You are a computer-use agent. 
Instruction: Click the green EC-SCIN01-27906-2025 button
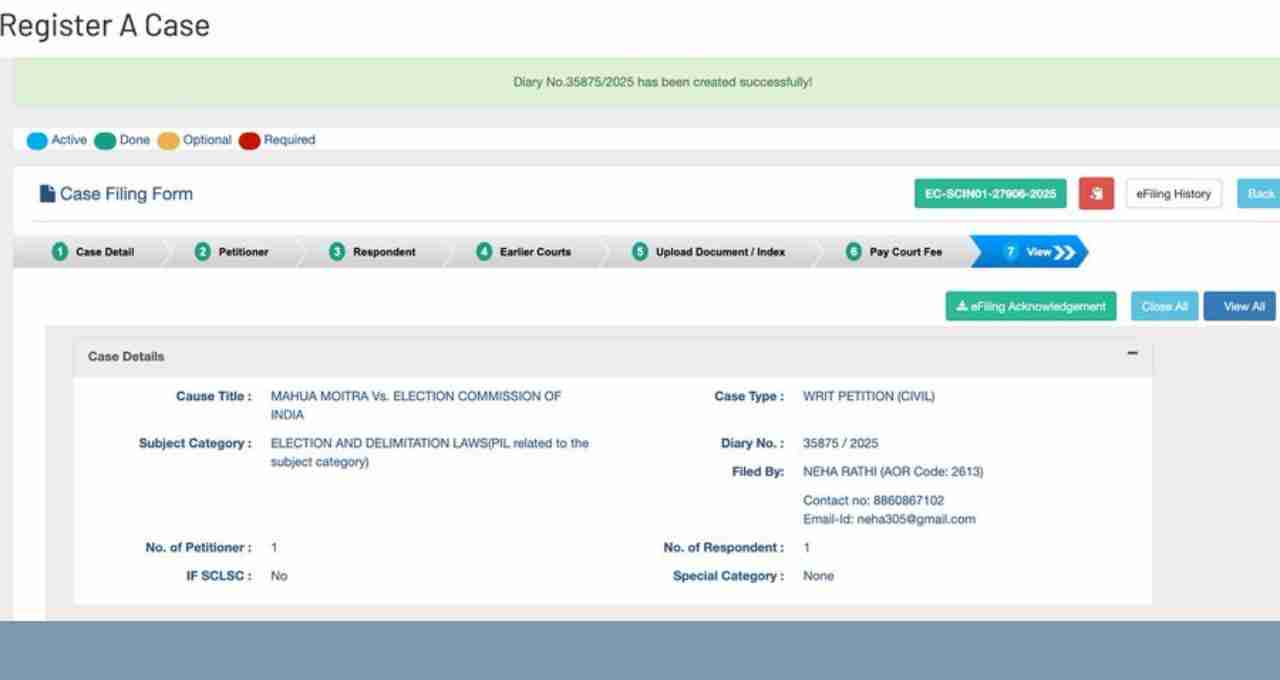[990, 194]
